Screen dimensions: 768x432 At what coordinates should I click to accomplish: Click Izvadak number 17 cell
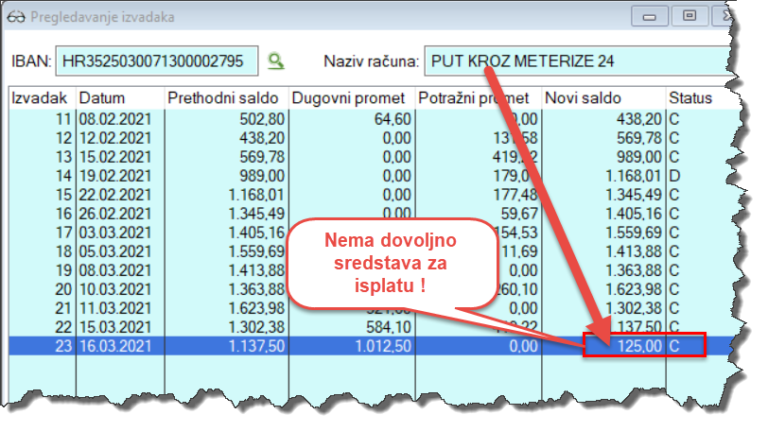click(x=63, y=232)
